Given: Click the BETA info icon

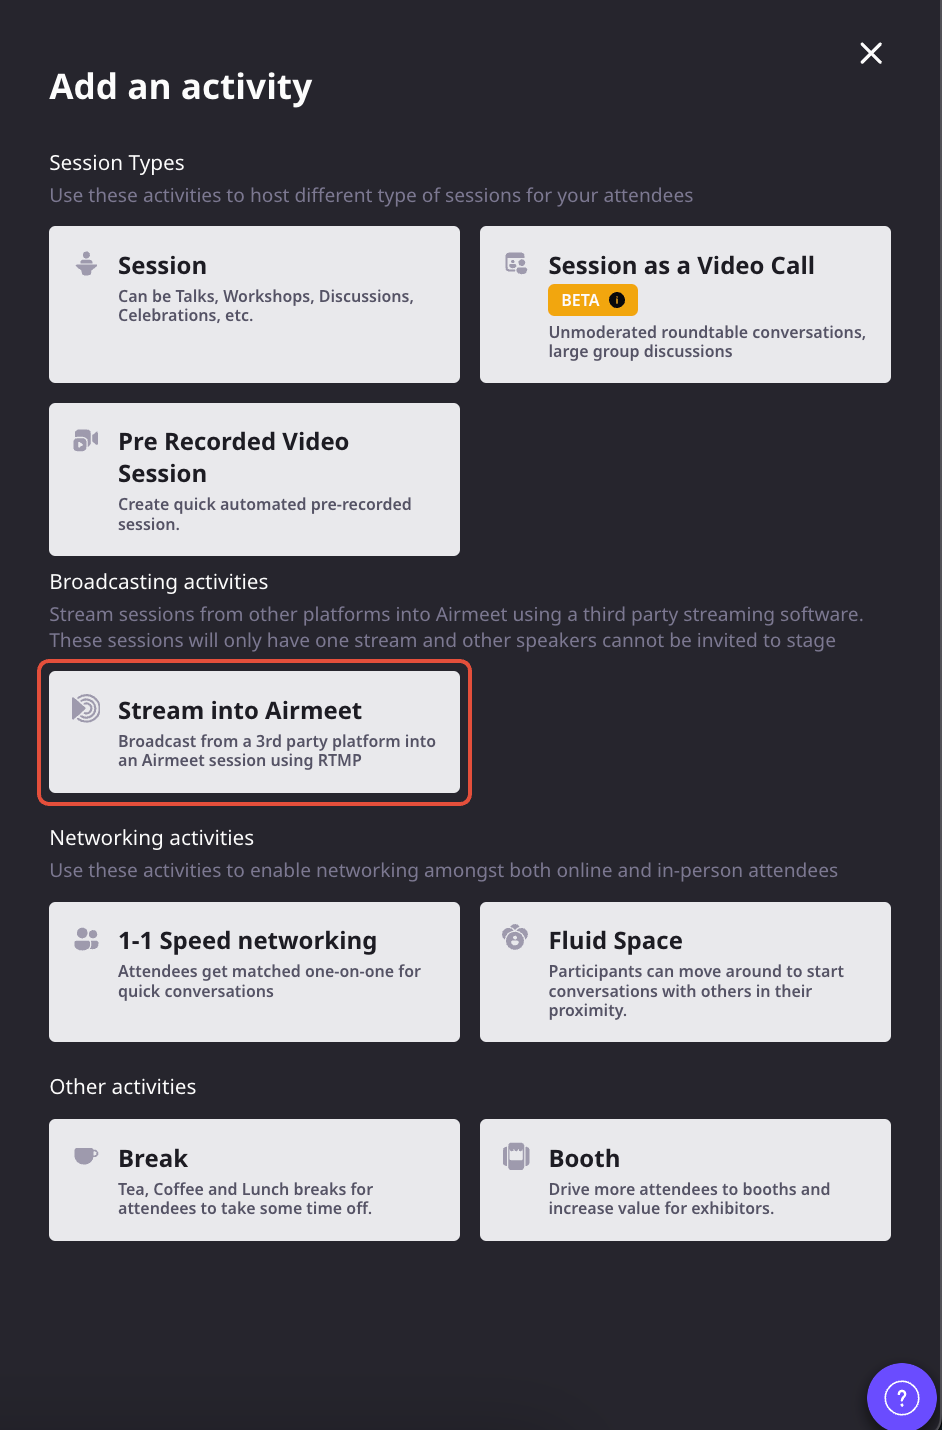Looking at the screenshot, I should [x=617, y=300].
